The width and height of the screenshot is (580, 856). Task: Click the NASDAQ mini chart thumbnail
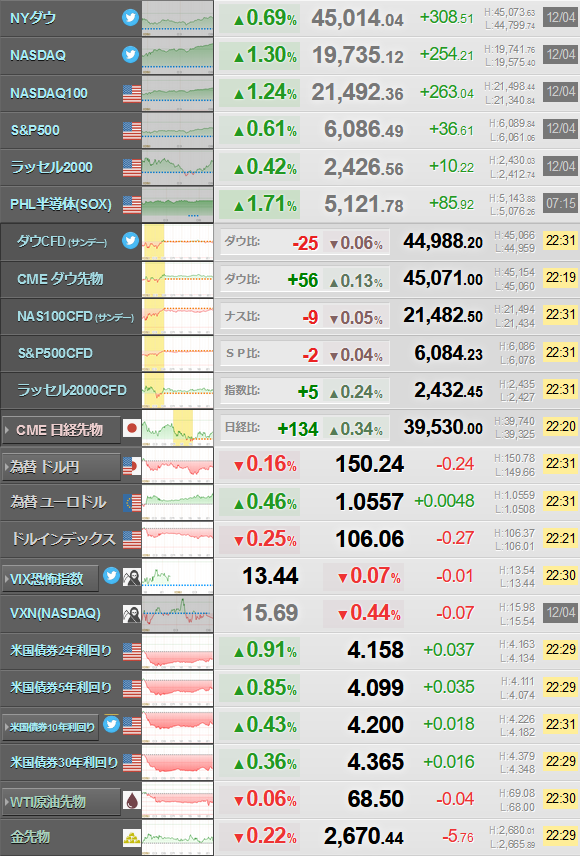177,56
